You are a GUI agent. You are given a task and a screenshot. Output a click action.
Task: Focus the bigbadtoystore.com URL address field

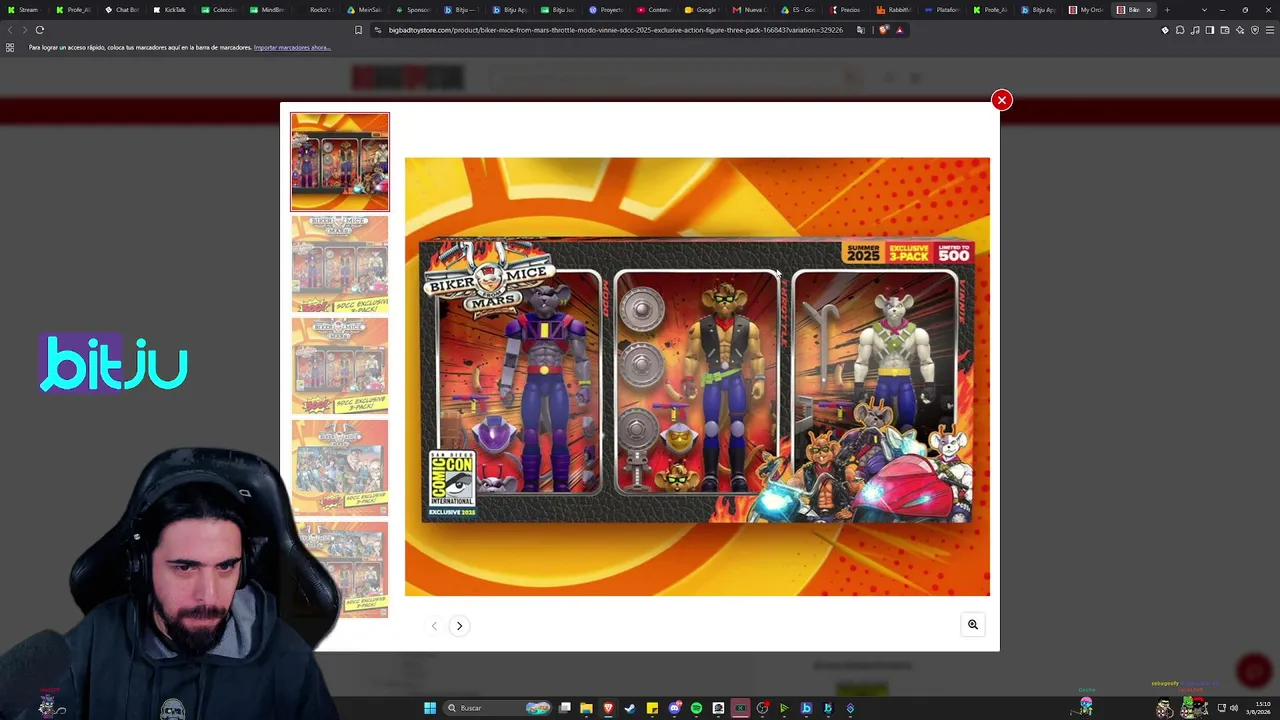(x=615, y=30)
